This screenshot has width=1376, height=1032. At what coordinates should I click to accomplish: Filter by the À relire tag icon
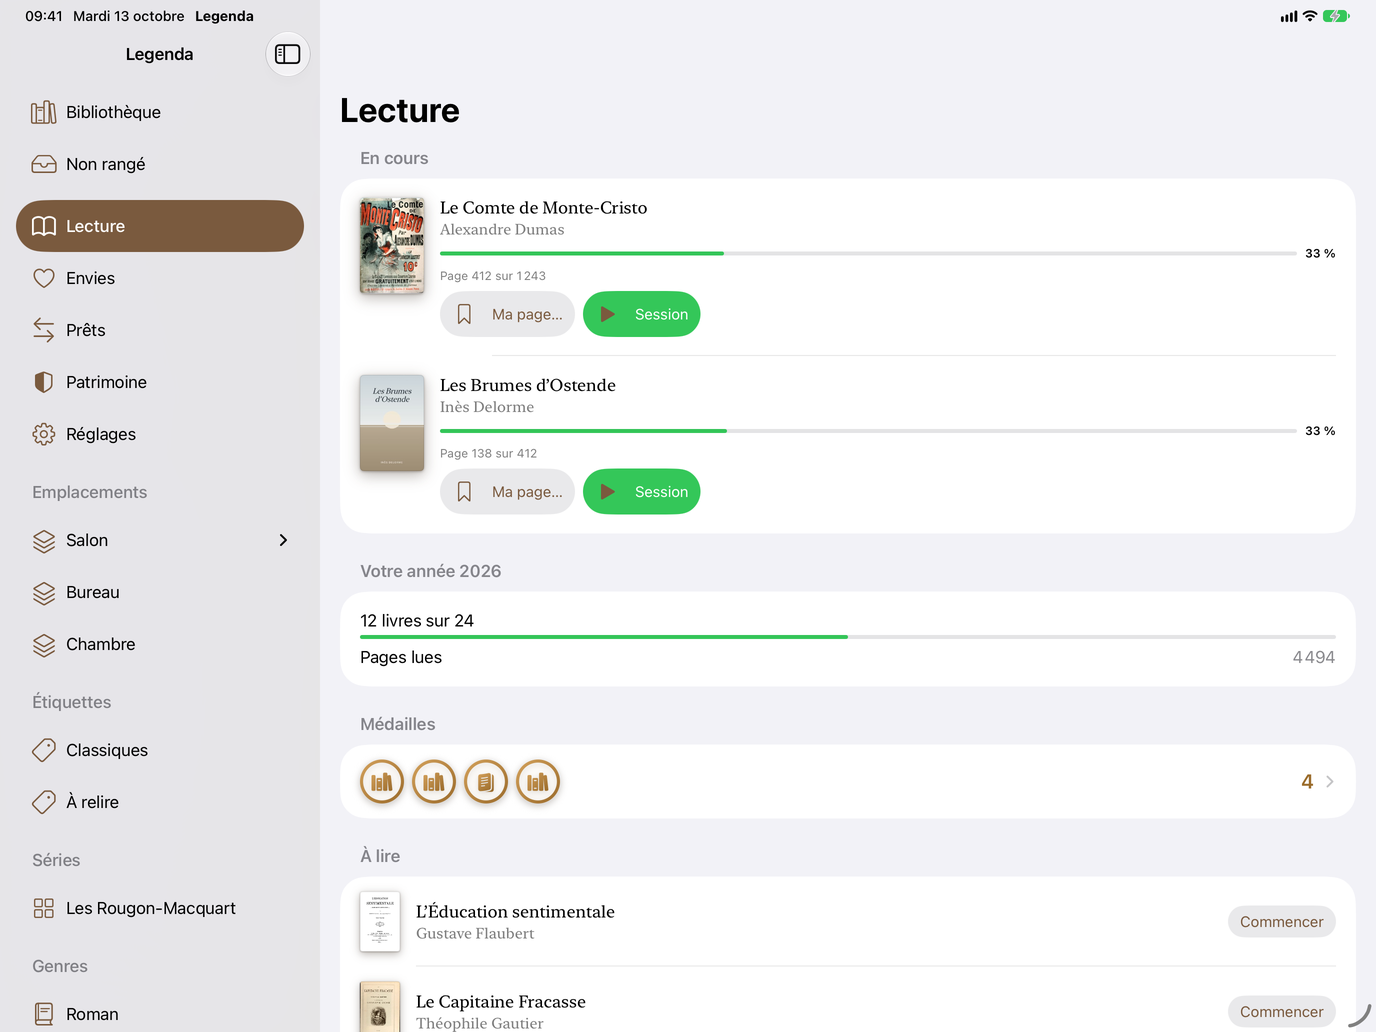[x=44, y=802]
